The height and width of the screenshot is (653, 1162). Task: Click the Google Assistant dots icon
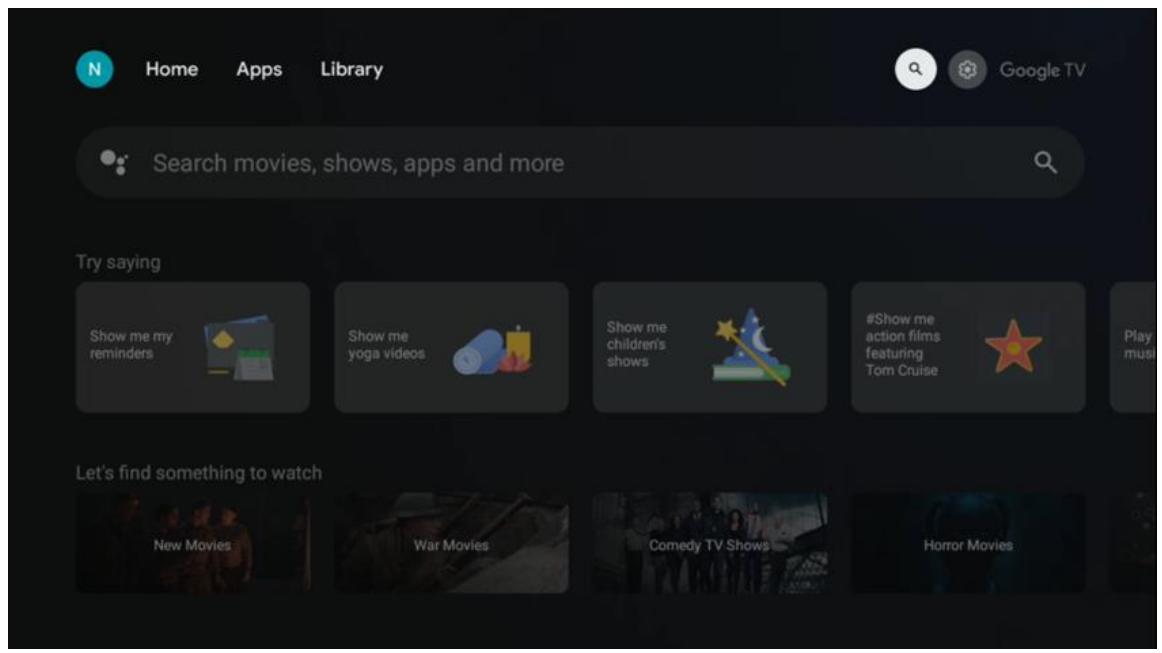(114, 162)
